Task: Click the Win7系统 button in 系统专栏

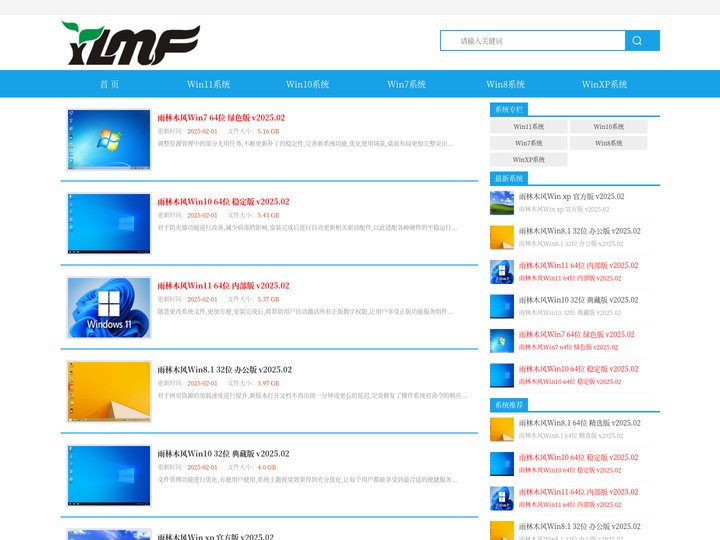Action: (529, 143)
